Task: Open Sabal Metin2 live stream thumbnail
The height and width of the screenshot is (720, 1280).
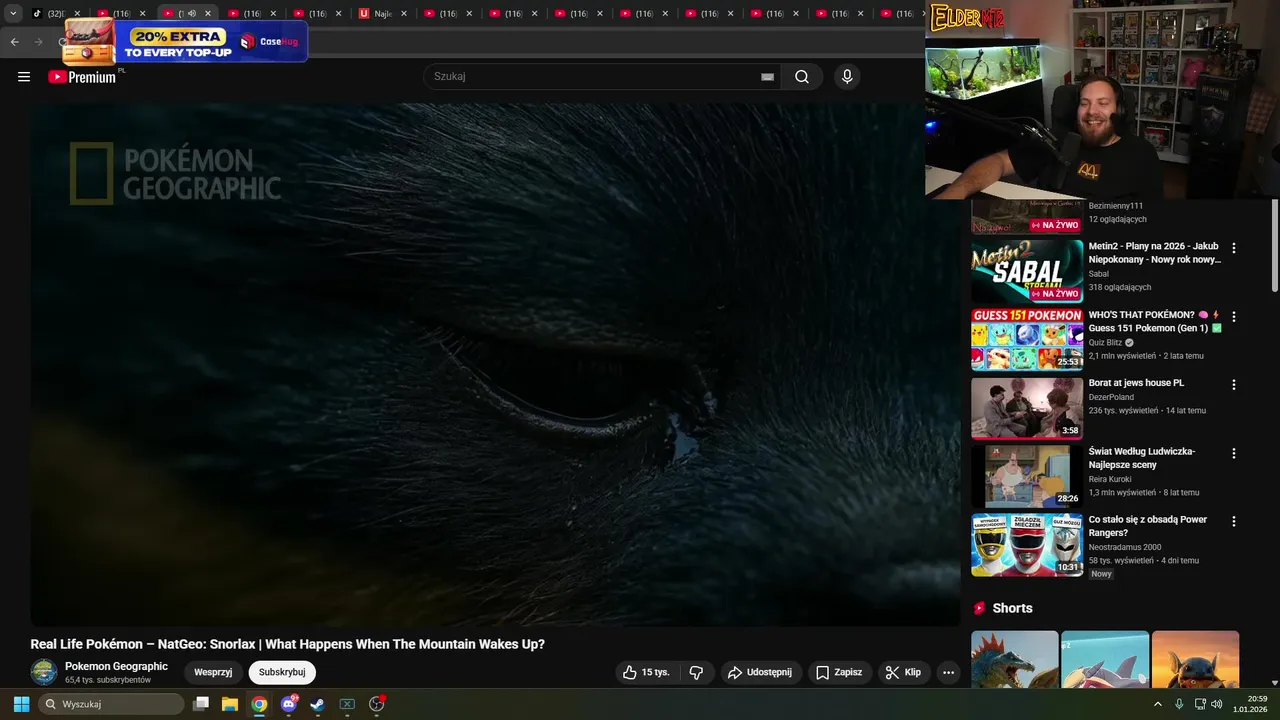Action: [1027, 271]
